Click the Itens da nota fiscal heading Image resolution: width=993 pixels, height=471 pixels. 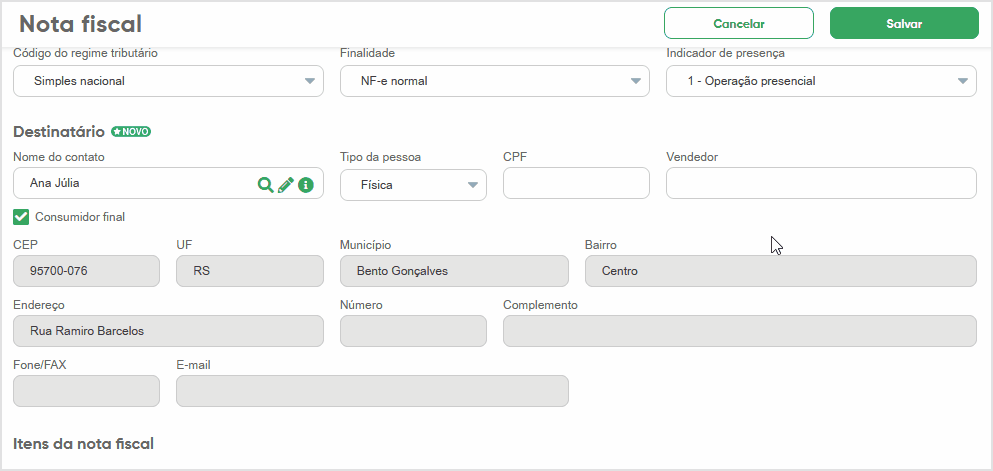point(84,444)
